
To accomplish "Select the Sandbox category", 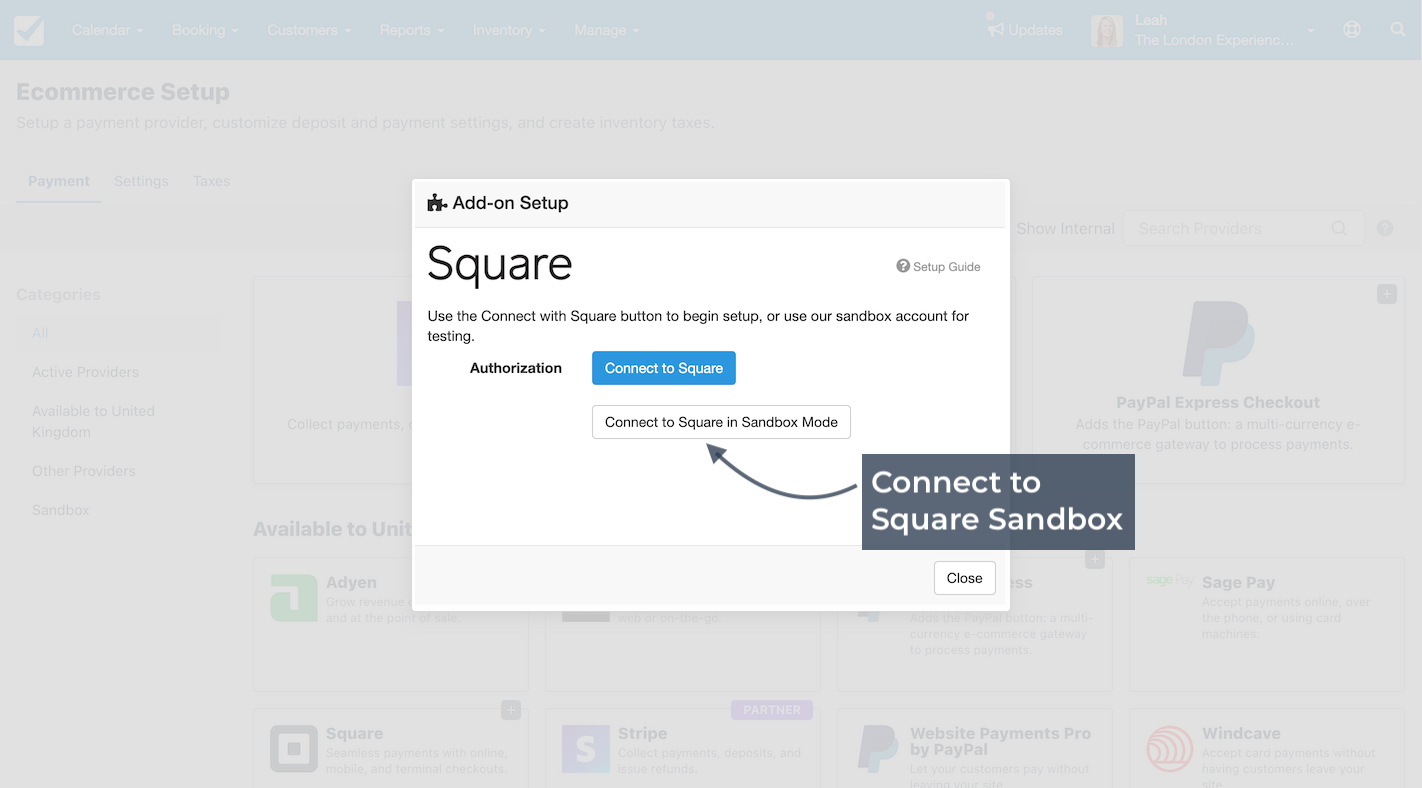I will (61, 510).
